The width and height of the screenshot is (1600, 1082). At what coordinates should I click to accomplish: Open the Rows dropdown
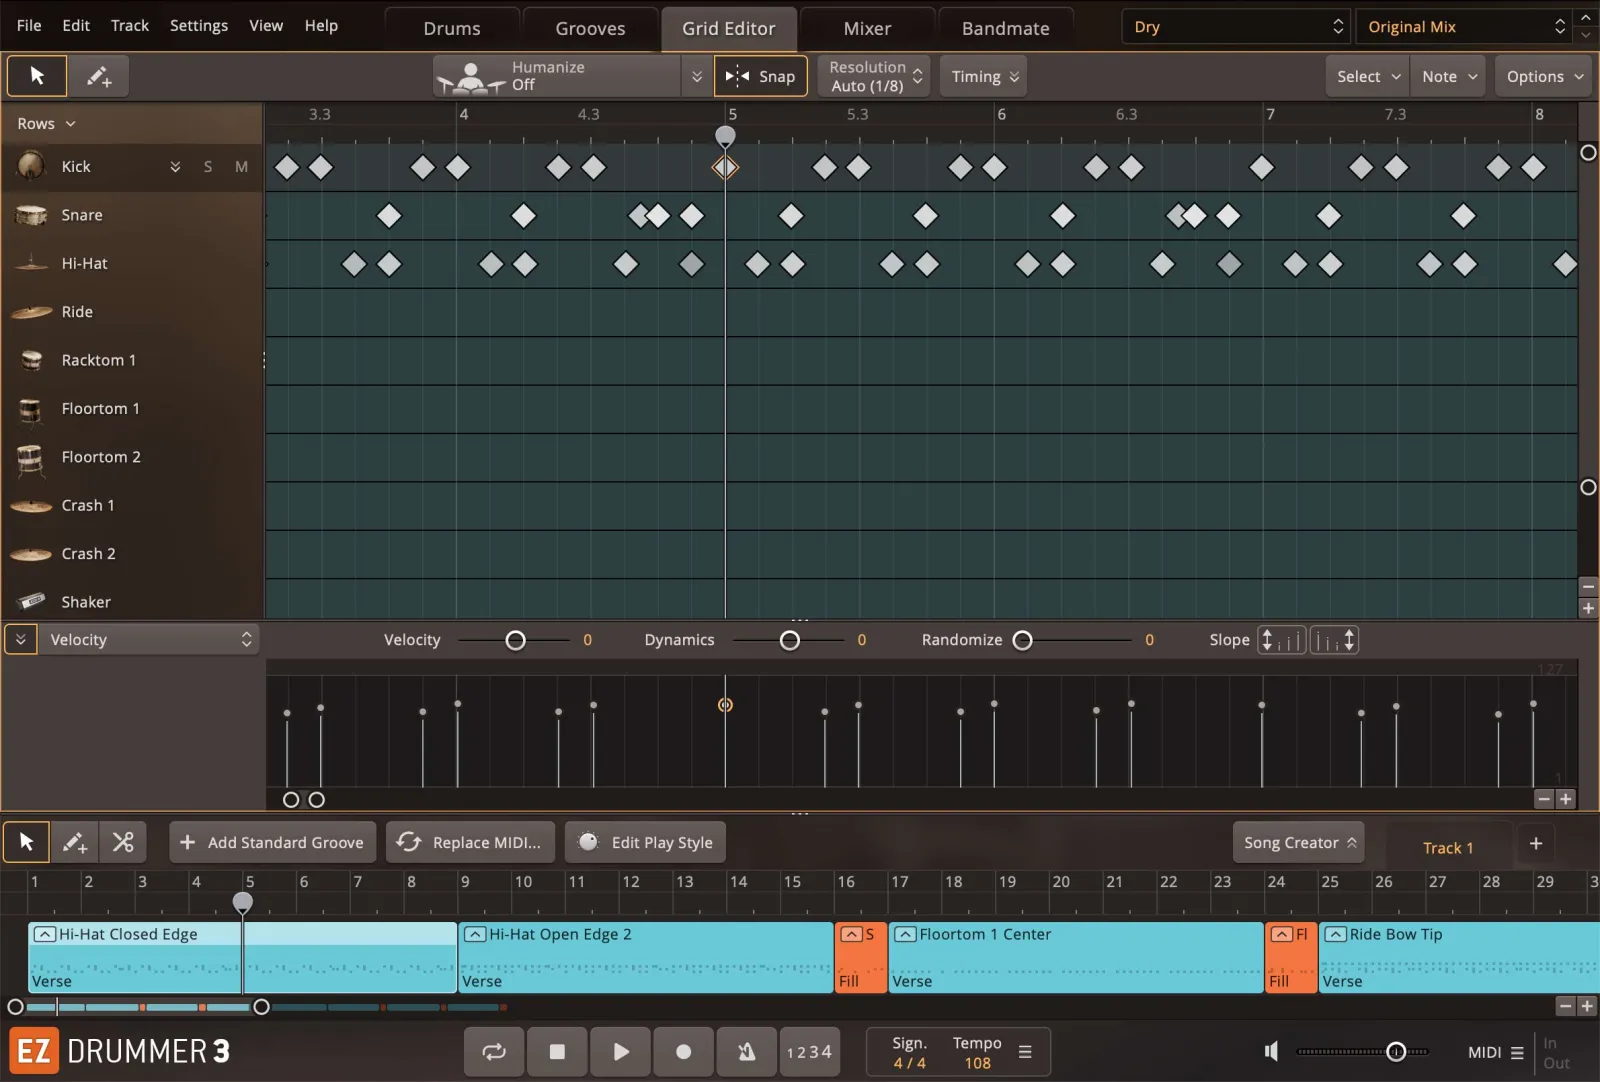point(46,124)
